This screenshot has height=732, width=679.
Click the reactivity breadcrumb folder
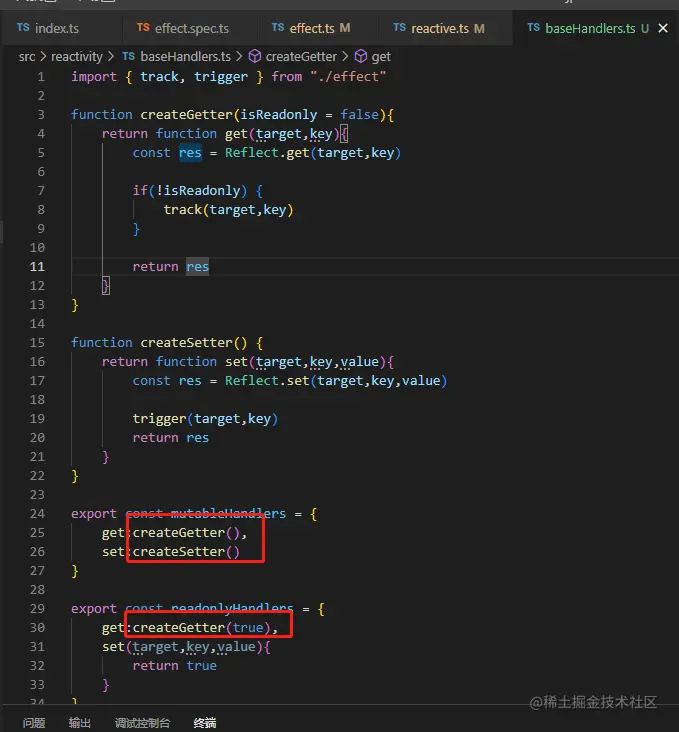(x=77, y=56)
